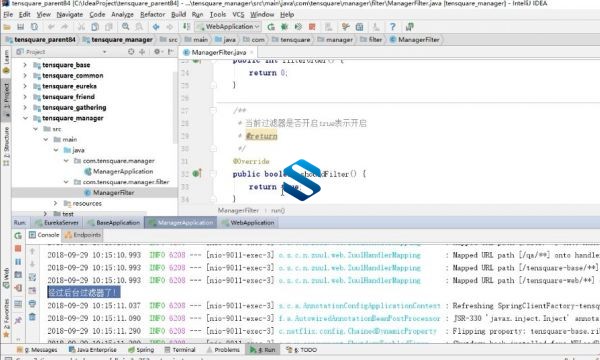The width and height of the screenshot is (600, 360).
Task: Select the Console tab
Action: pos(44,235)
